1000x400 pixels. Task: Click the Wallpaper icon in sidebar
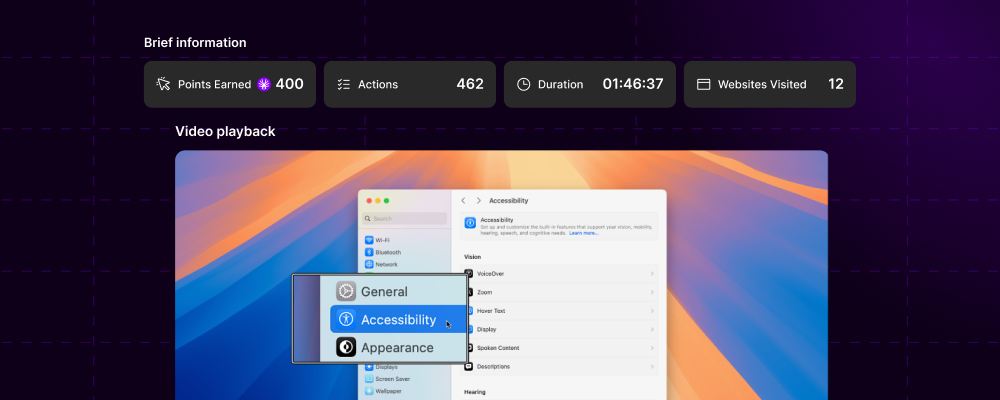coord(369,391)
